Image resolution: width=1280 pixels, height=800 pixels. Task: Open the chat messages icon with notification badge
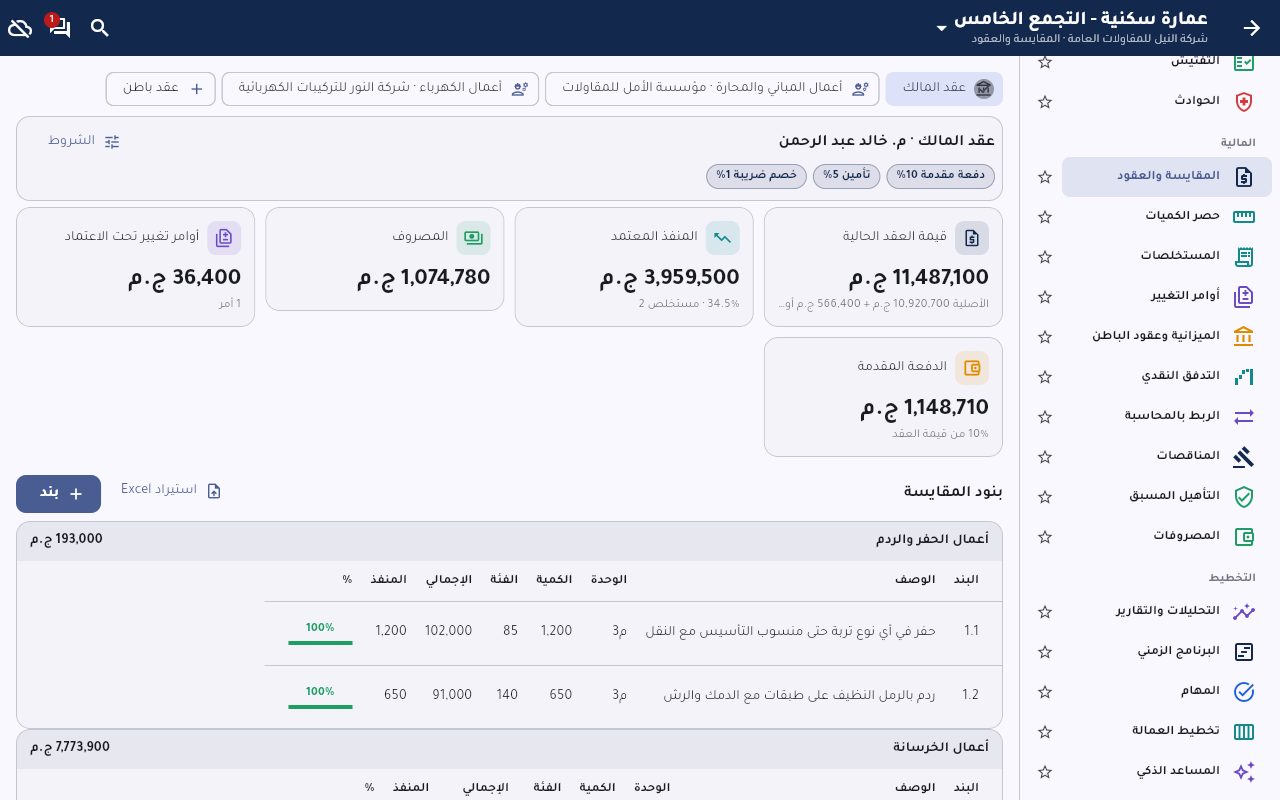[x=59, y=27]
